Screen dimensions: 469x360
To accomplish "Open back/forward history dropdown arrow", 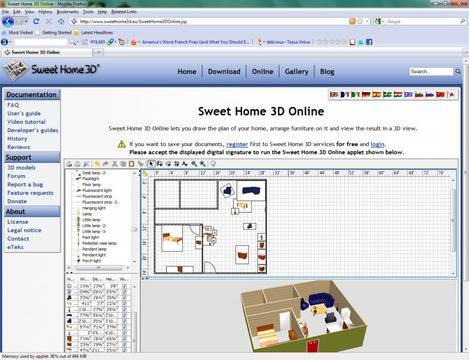I will [26, 22].
